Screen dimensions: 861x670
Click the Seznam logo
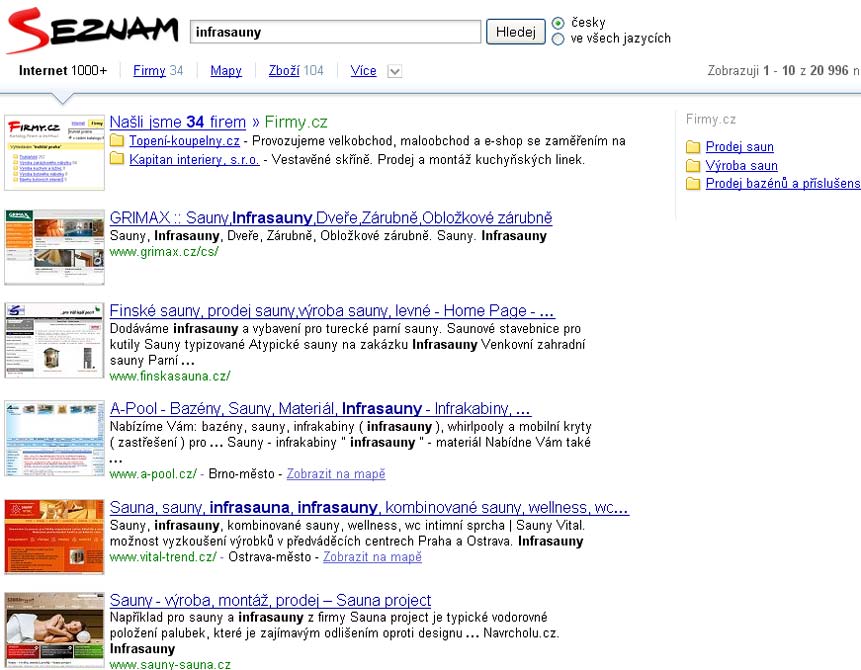pyautogui.click(x=93, y=30)
